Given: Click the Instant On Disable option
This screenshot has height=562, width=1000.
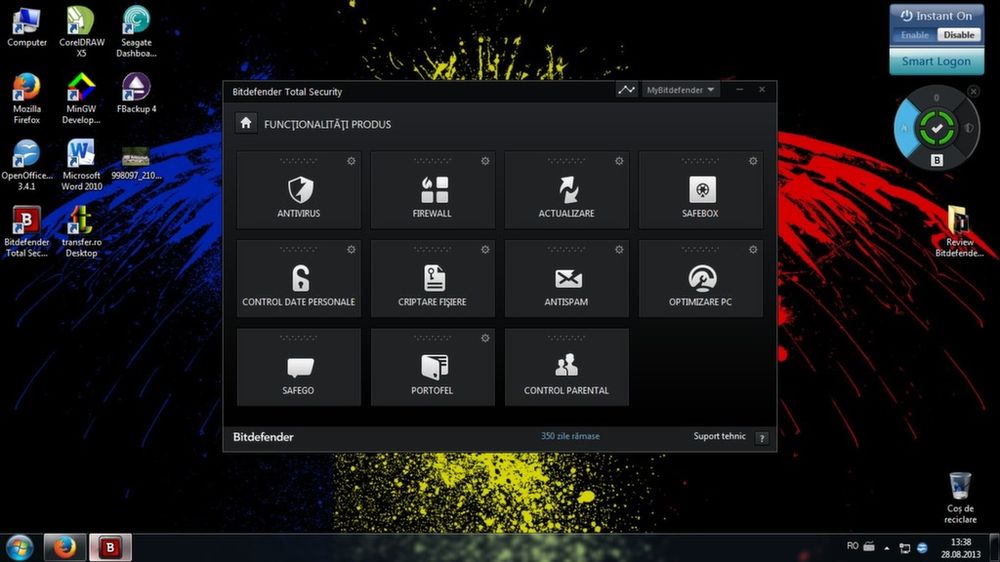Looking at the screenshot, I should pyautogui.click(x=958, y=35).
